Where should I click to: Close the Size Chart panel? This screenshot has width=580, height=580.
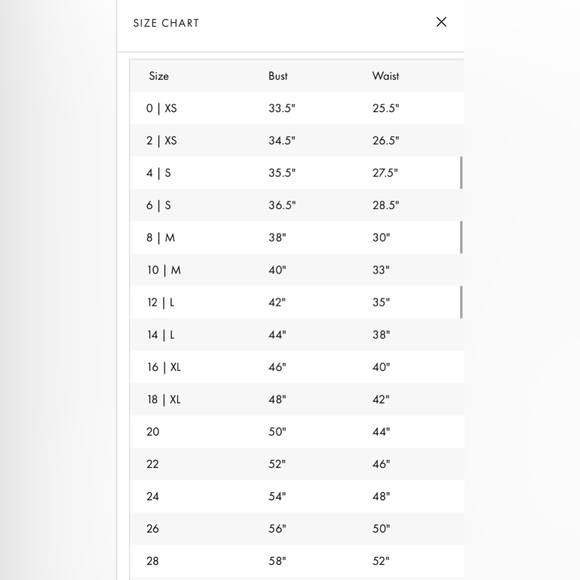point(441,22)
